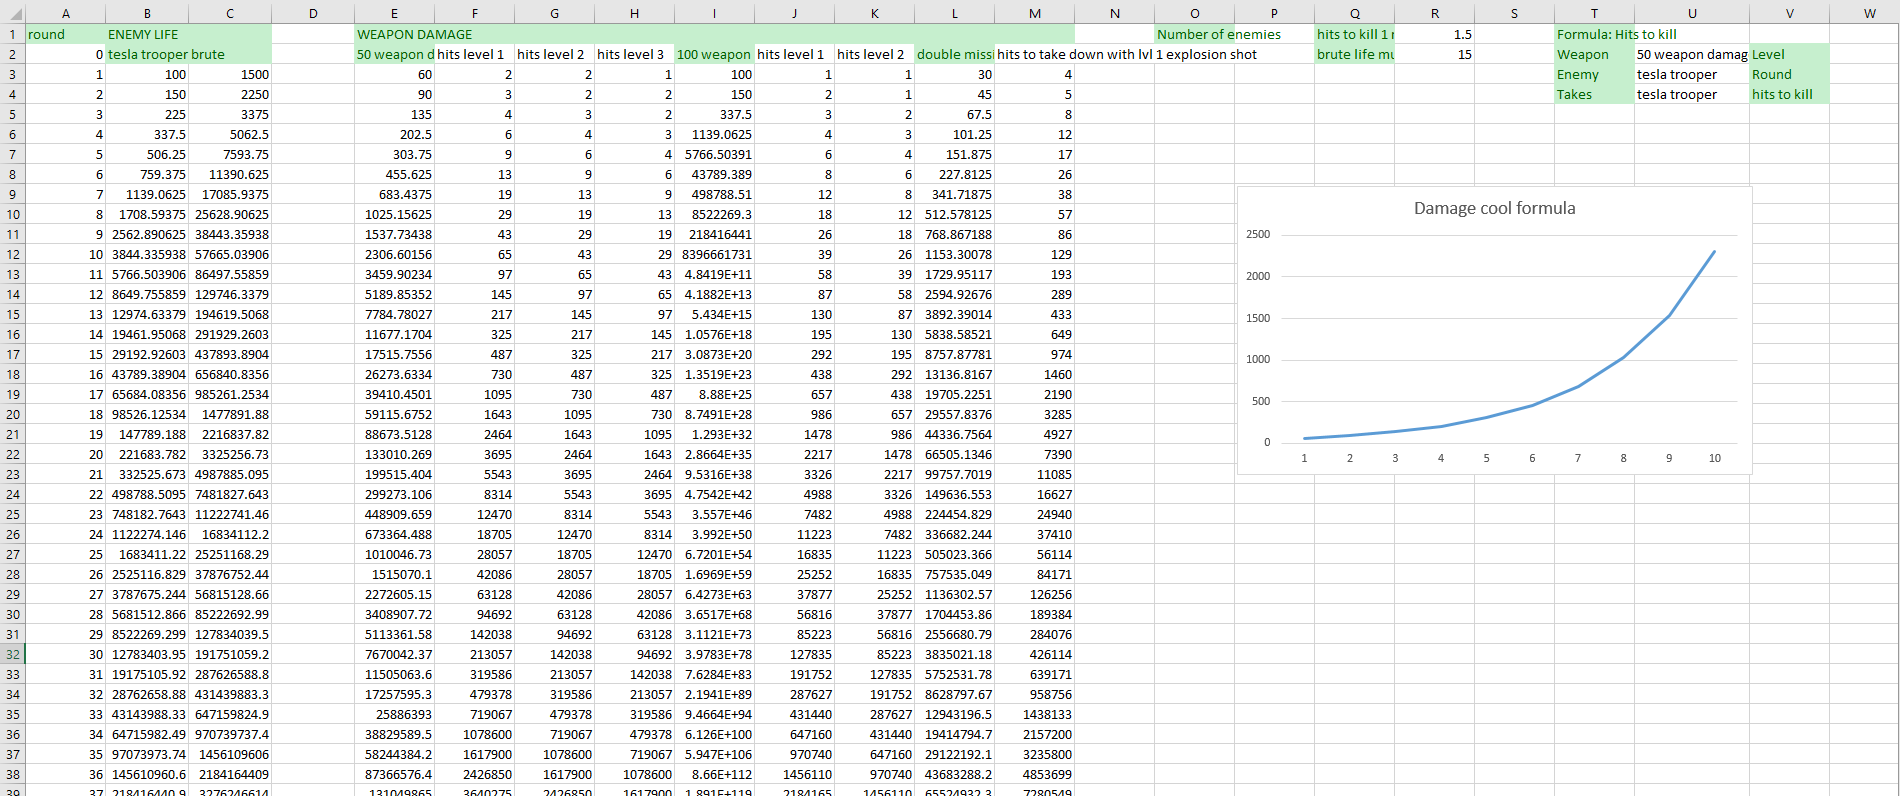The width and height of the screenshot is (1900, 796).
Task: Click the '100 weapon' cell
Action: point(714,54)
